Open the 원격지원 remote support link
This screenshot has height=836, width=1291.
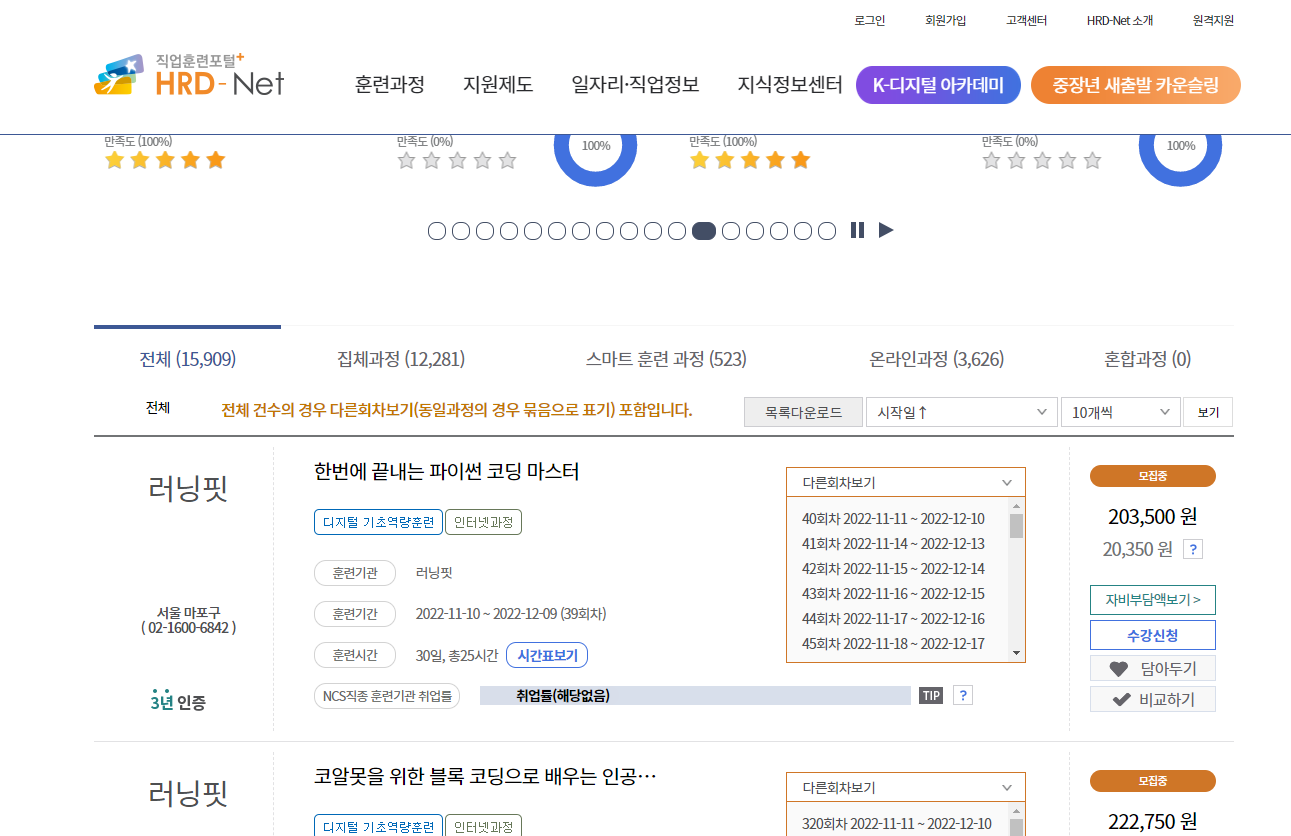1213,20
